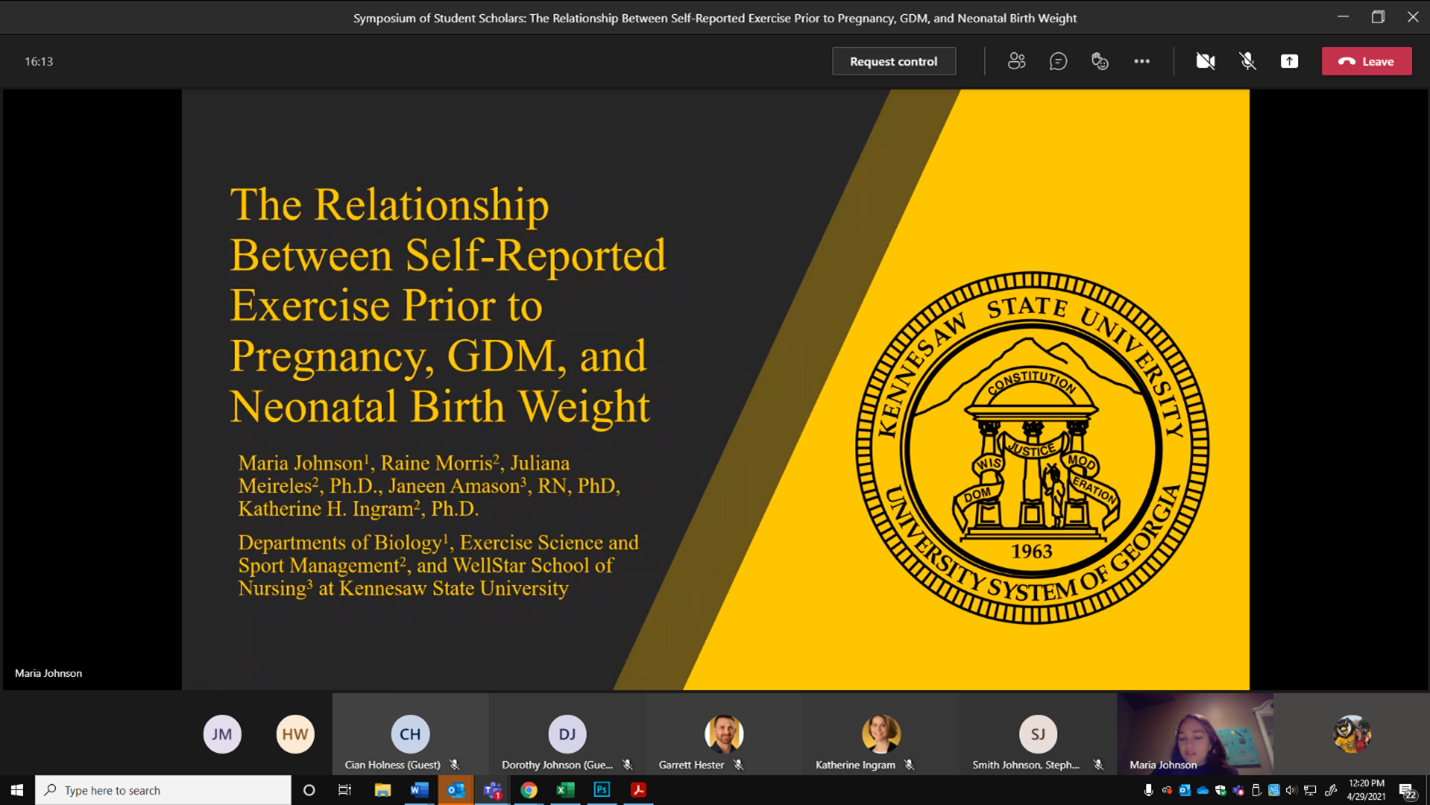Open Excel from the taskbar
Image resolution: width=1430 pixels, height=805 pixels.
(565, 790)
